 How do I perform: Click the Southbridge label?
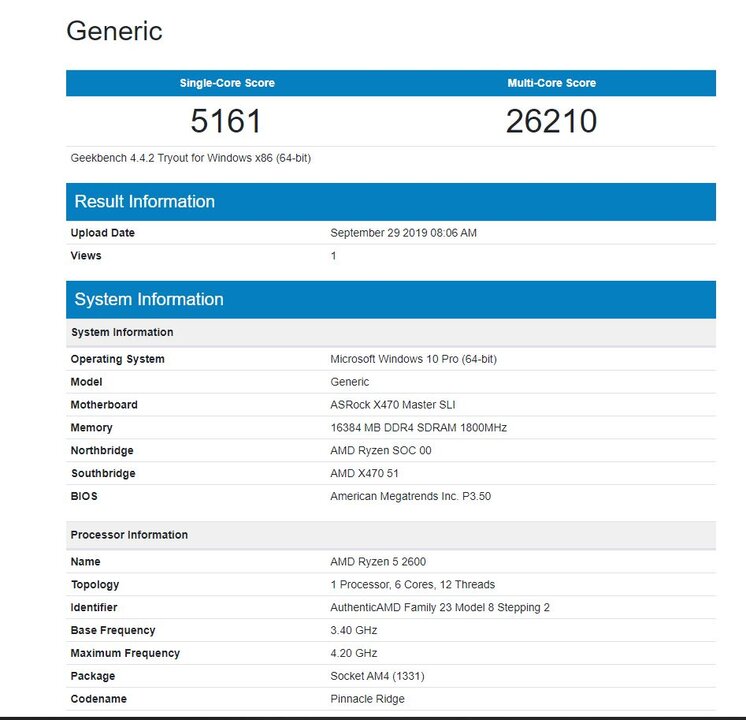pyautogui.click(x=103, y=473)
